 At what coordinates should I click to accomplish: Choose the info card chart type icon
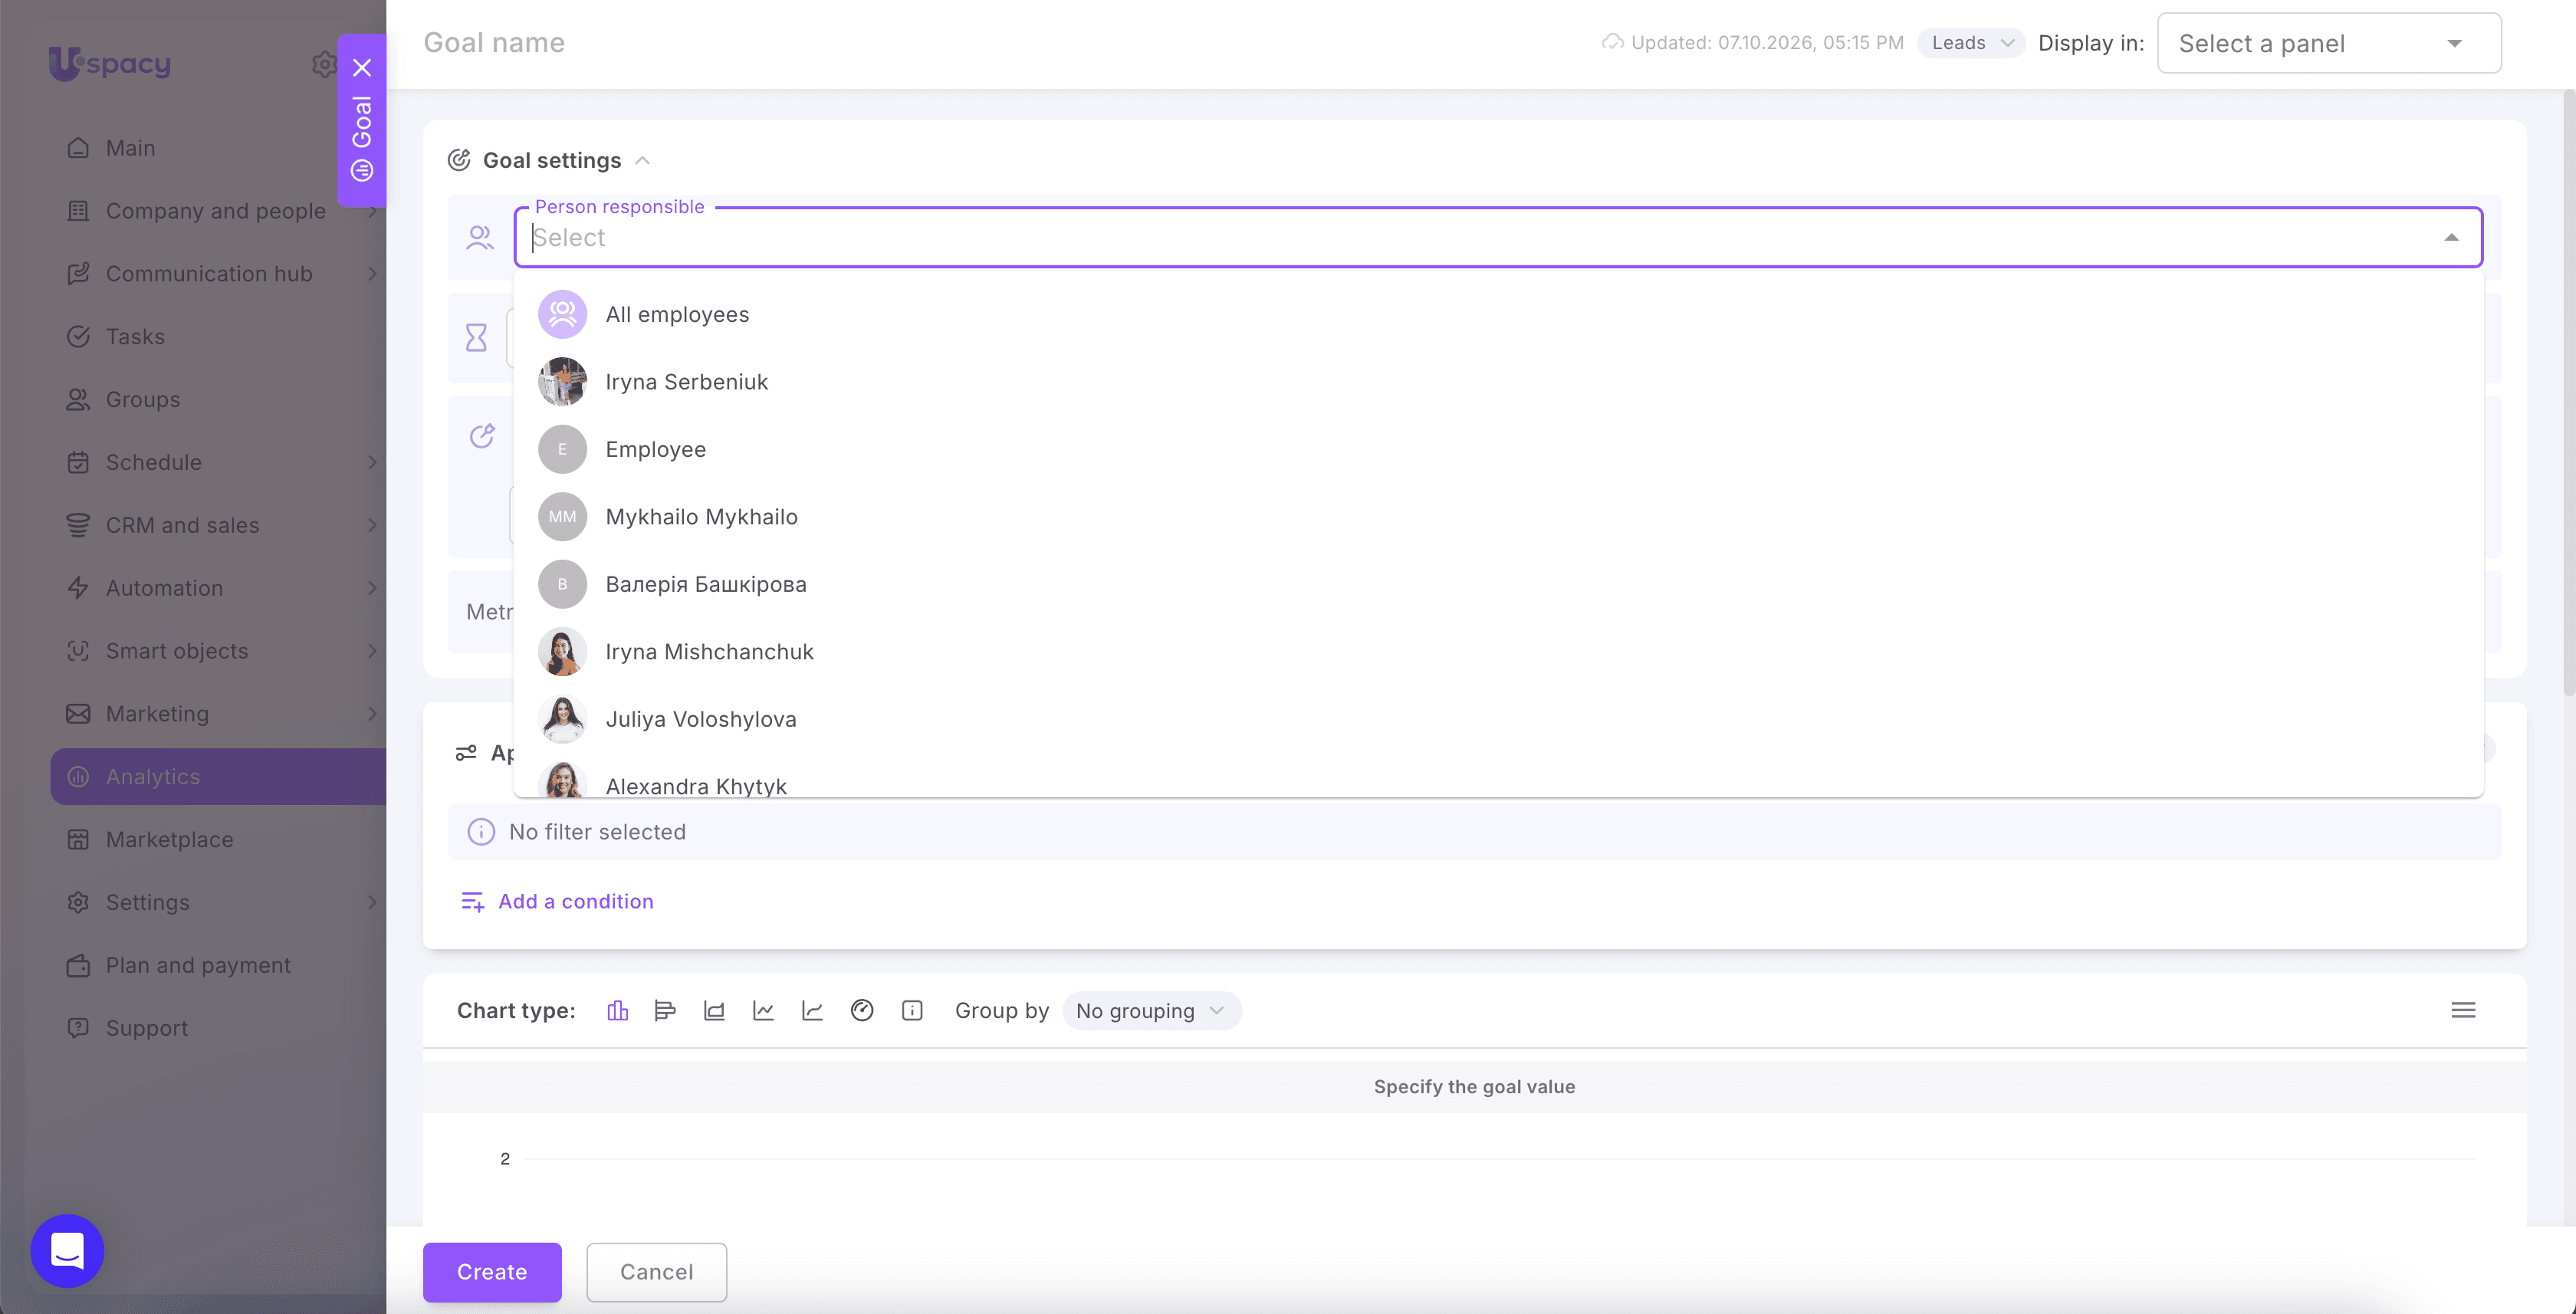912,1010
